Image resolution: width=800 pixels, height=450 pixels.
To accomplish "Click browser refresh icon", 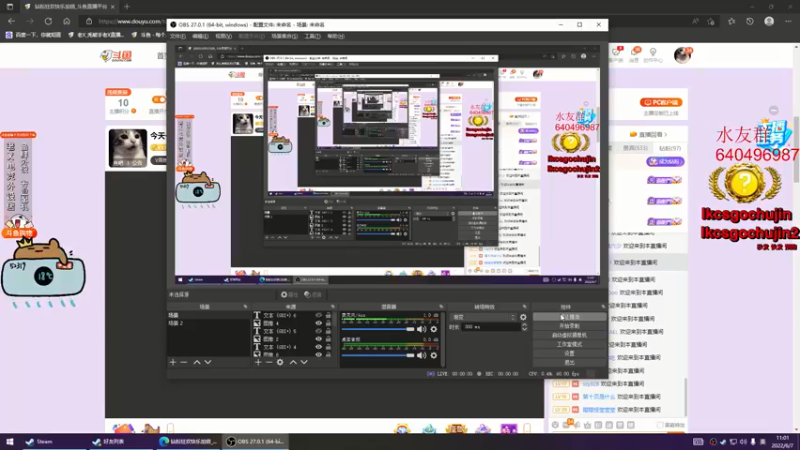I will tap(48, 21).
